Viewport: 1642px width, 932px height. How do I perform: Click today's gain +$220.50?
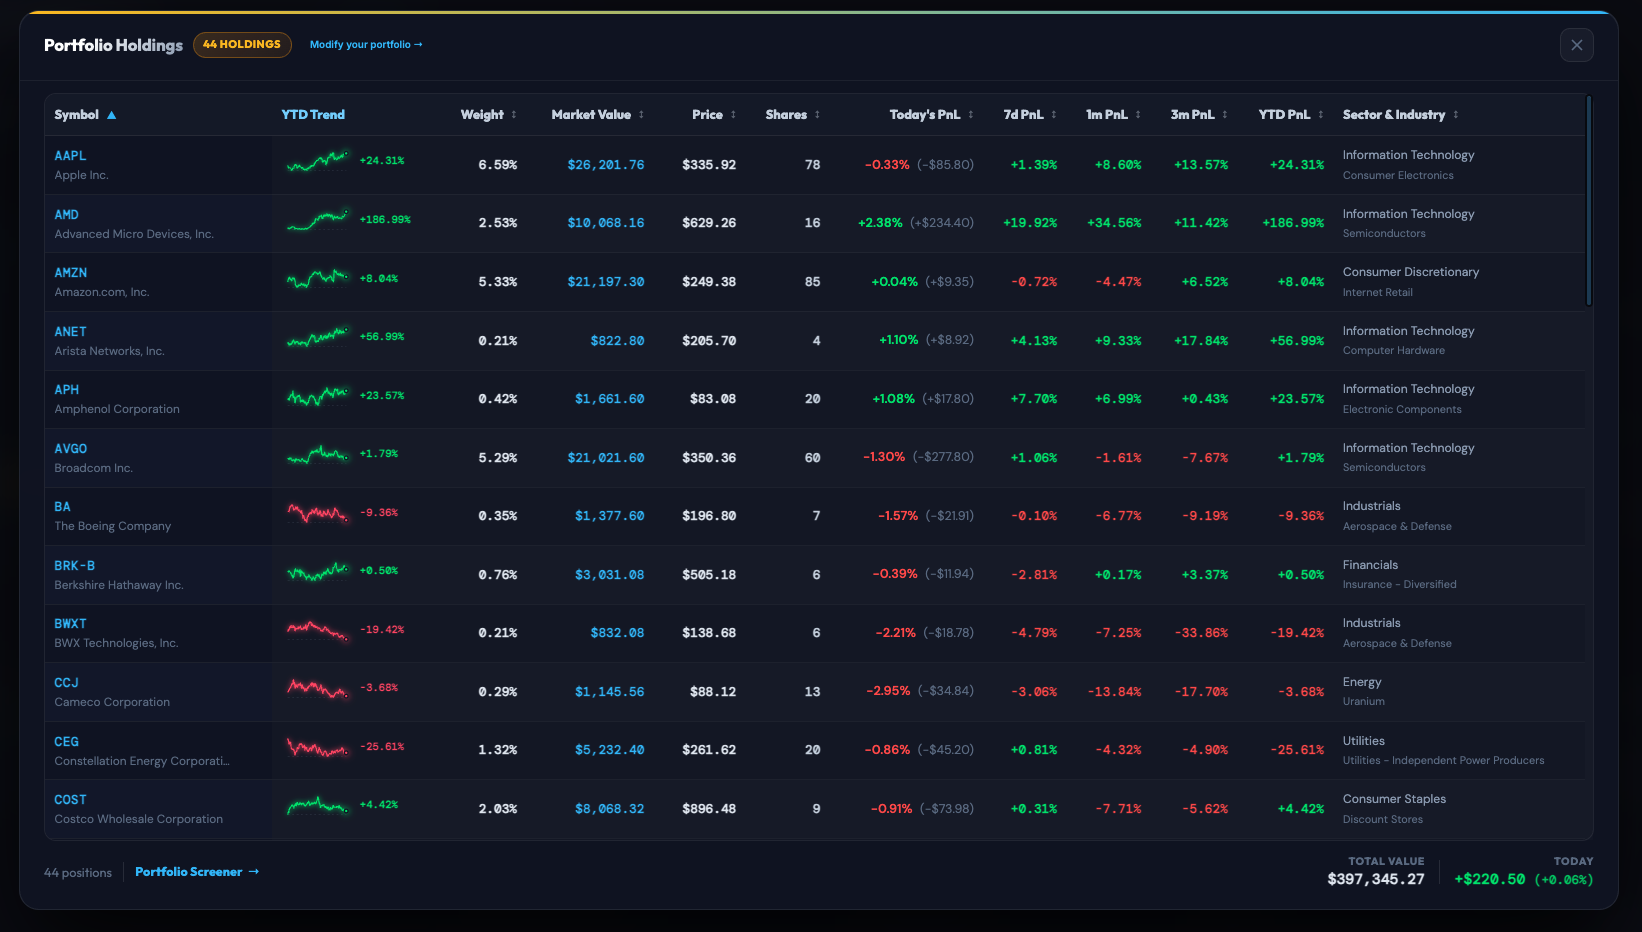[1490, 879]
